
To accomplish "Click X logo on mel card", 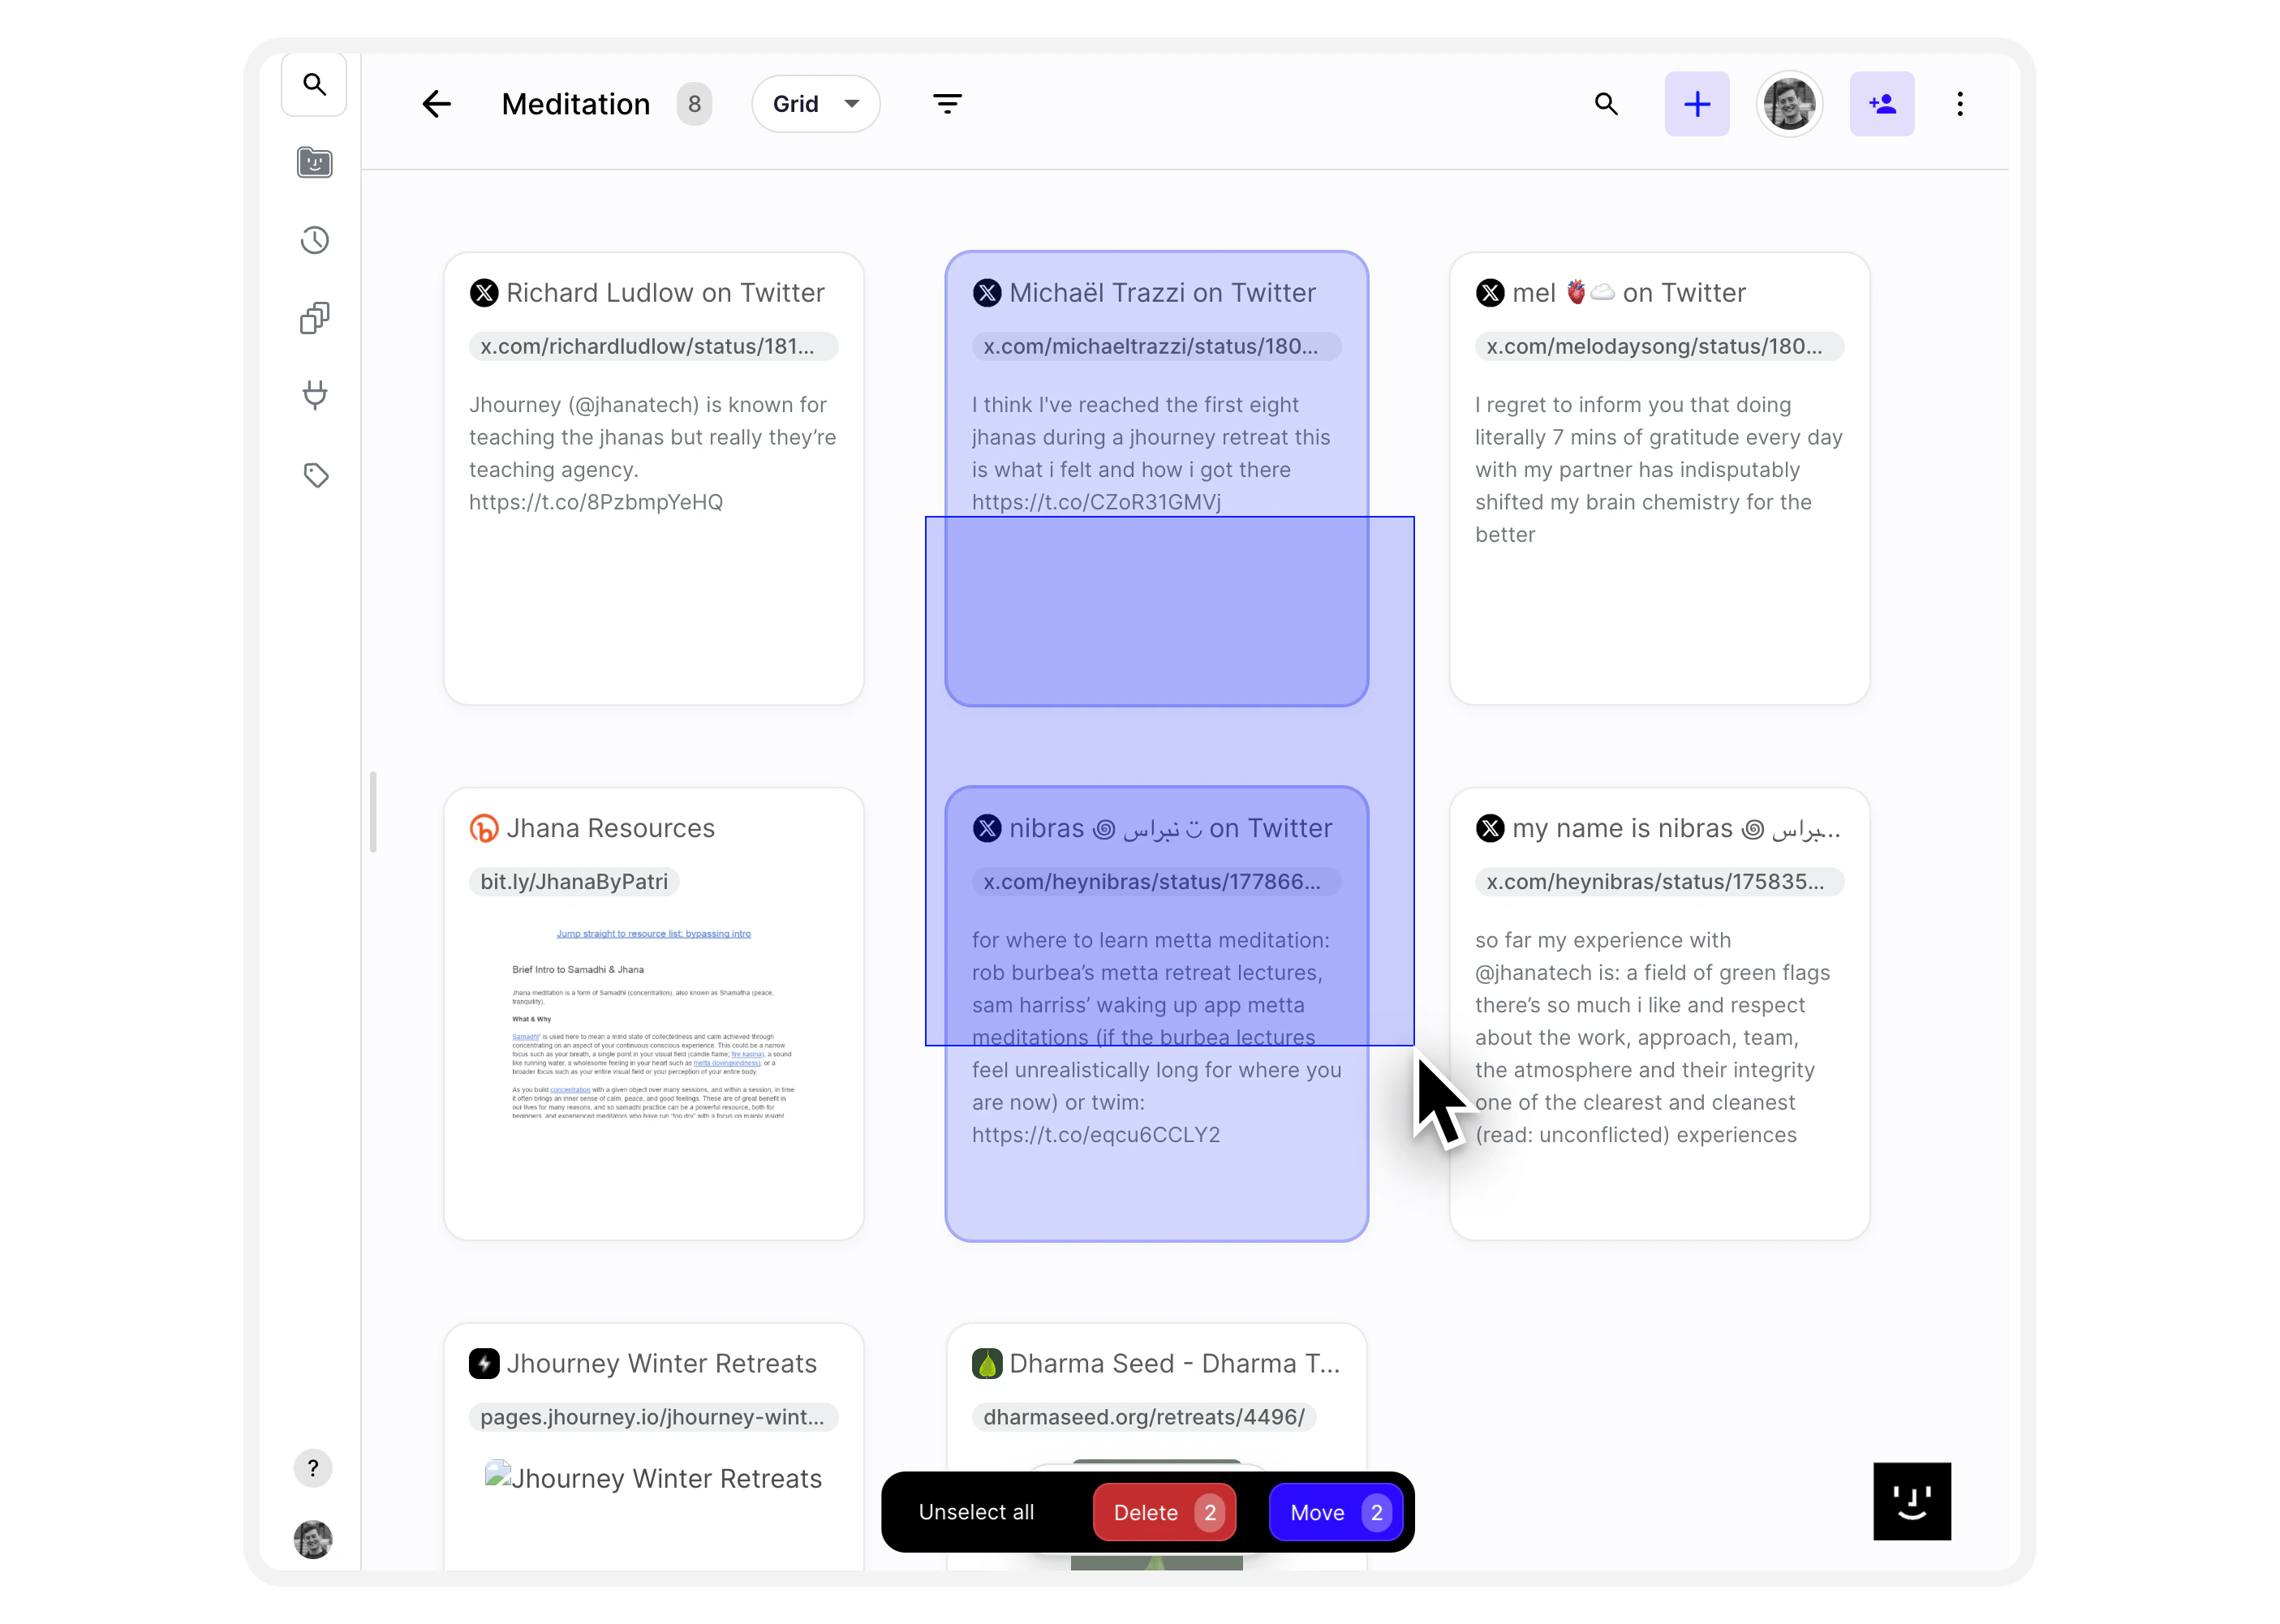I will pyautogui.click(x=1490, y=293).
